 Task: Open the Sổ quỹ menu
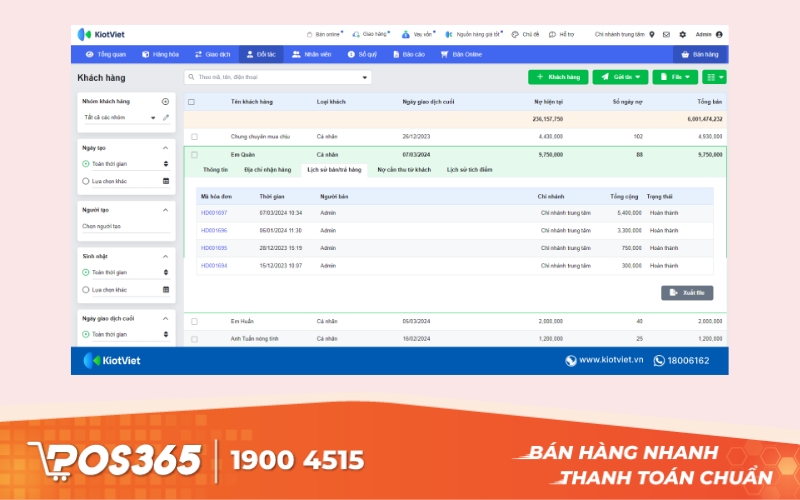point(362,54)
